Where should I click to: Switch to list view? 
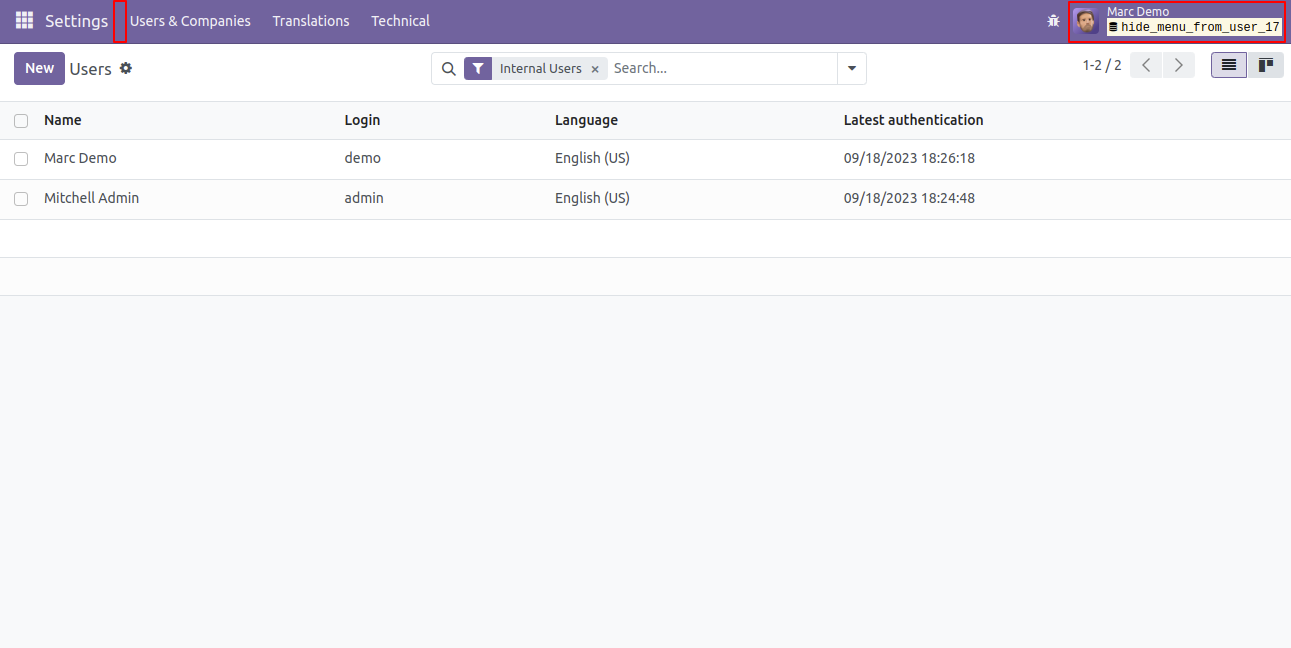(1229, 65)
